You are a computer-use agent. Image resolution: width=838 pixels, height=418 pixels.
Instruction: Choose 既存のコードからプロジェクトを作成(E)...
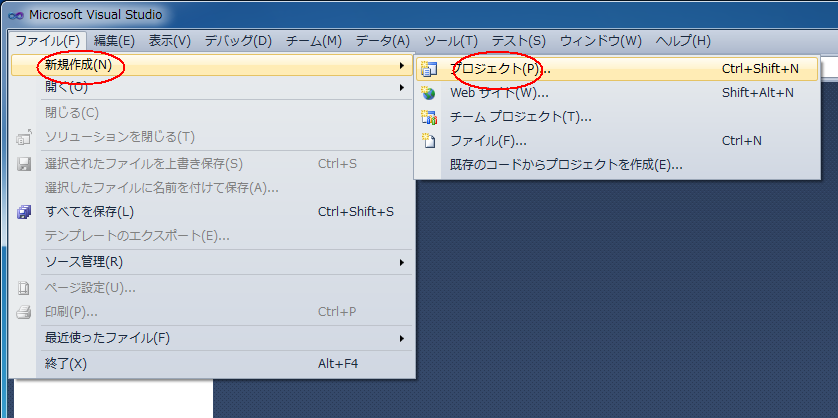(x=617, y=165)
